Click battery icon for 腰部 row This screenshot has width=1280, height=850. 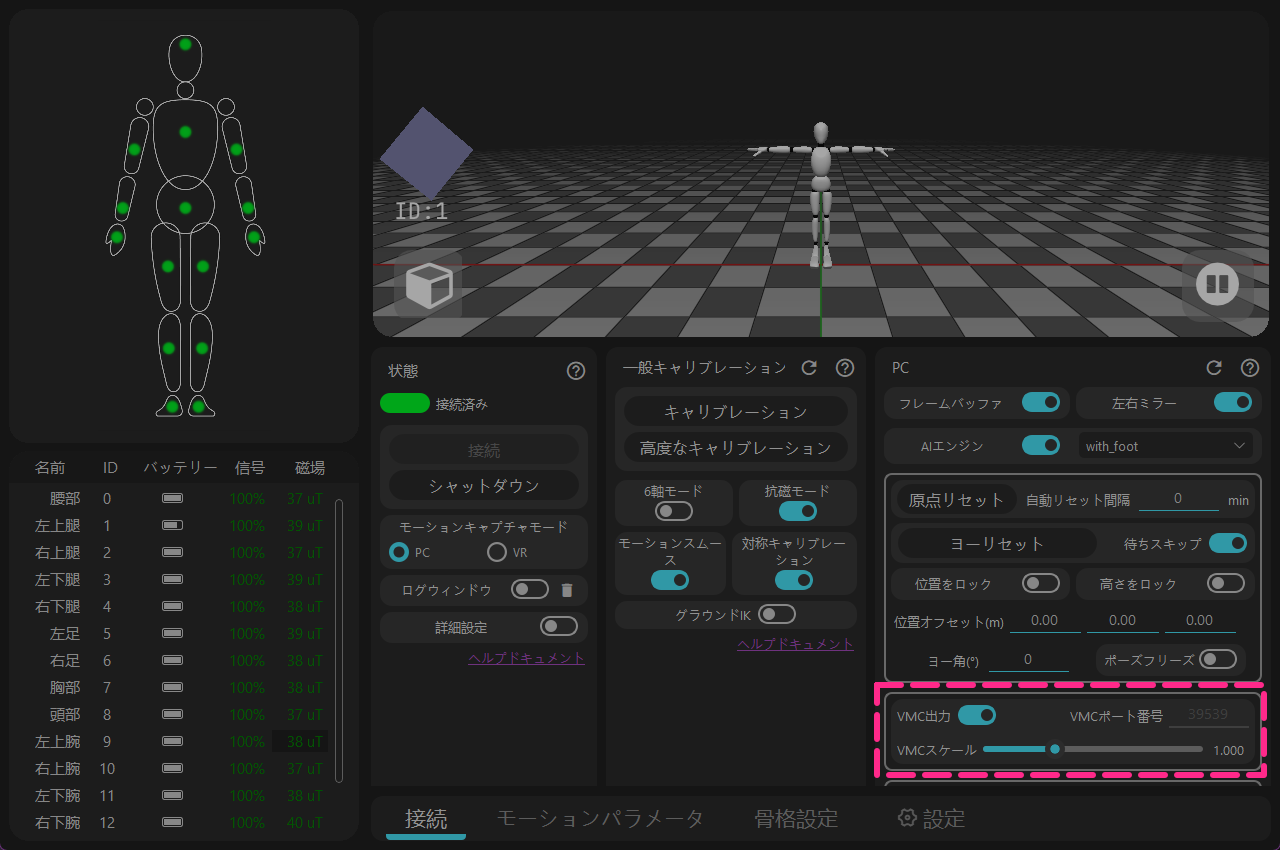[x=173, y=498]
